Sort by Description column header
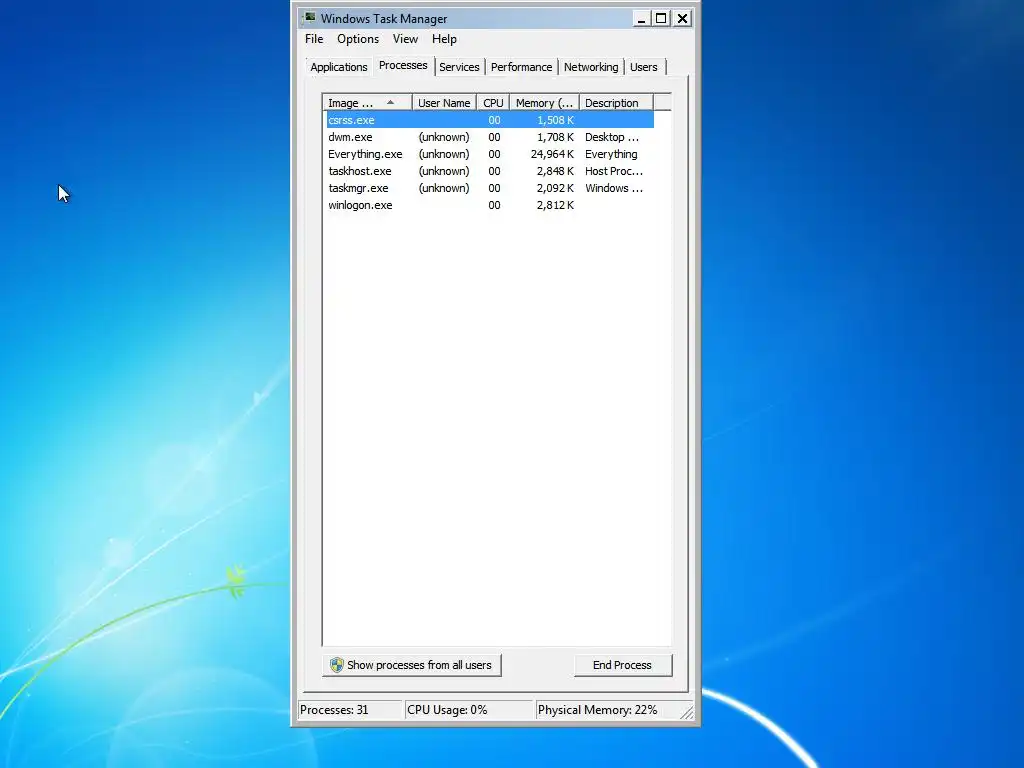This screenshot has width=1024, height=768. [x=616, y=103]
